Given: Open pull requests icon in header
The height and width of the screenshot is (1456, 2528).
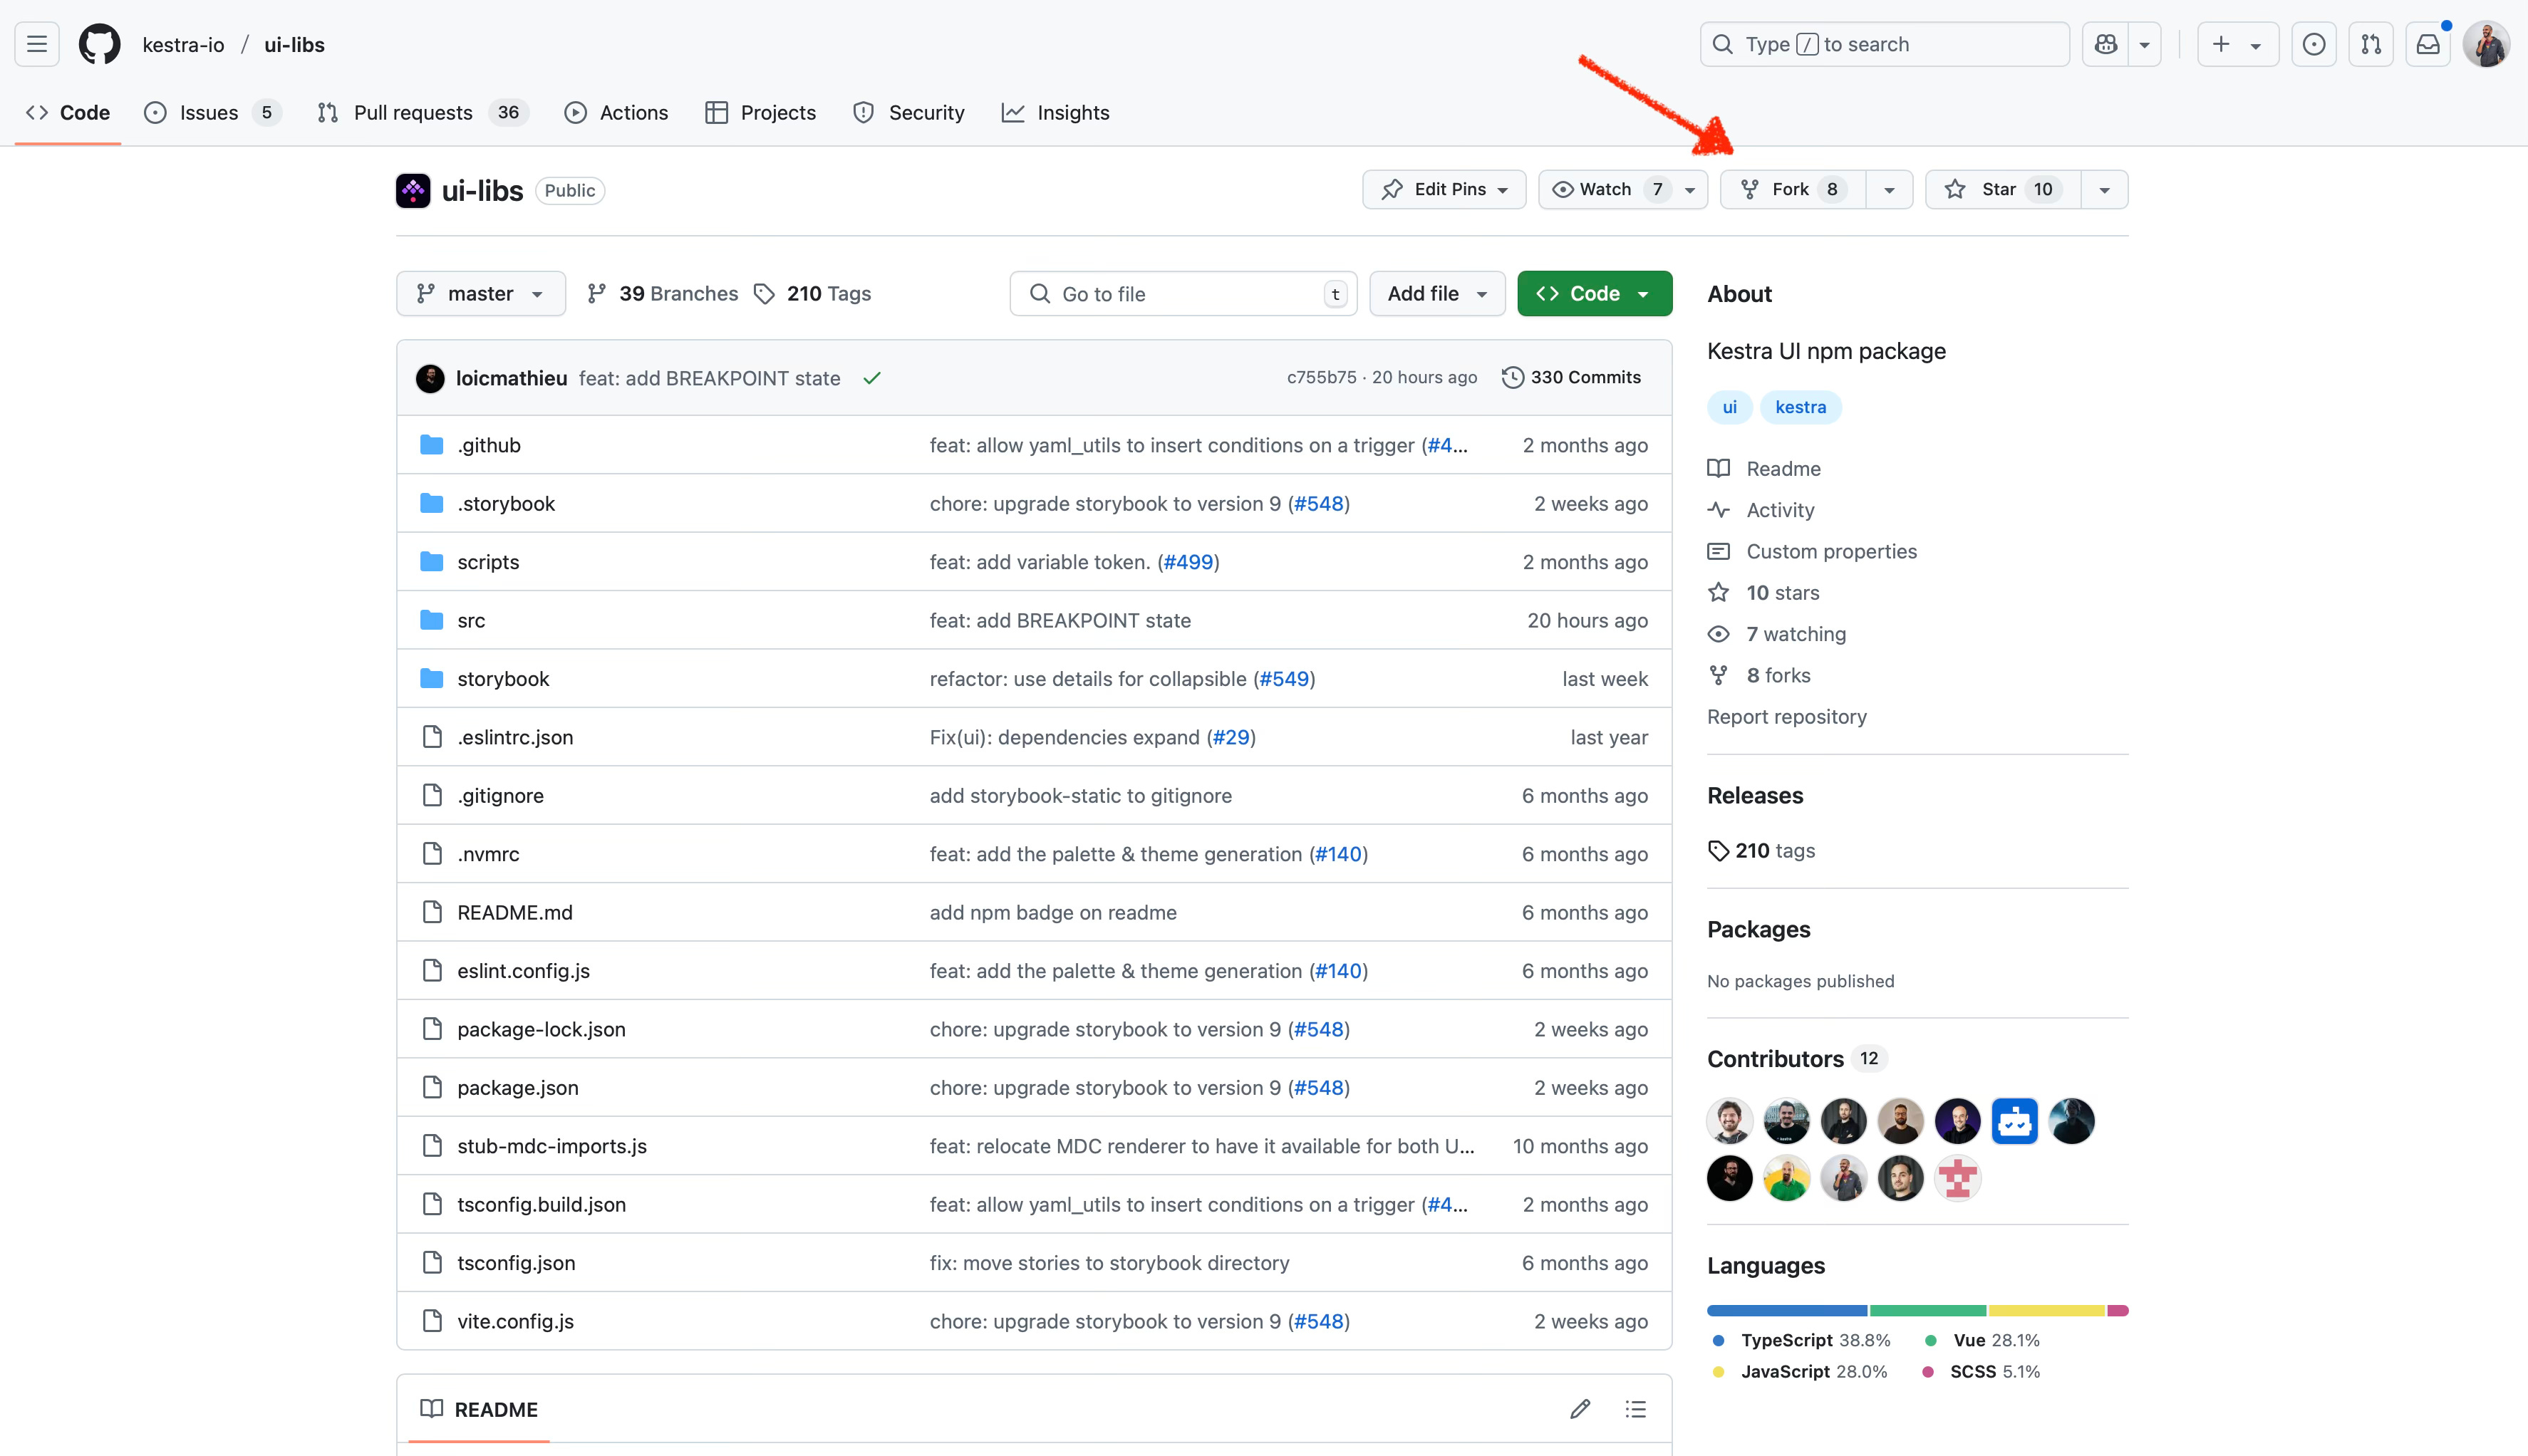Looking at the screenshot, I should pos(2371,44).
